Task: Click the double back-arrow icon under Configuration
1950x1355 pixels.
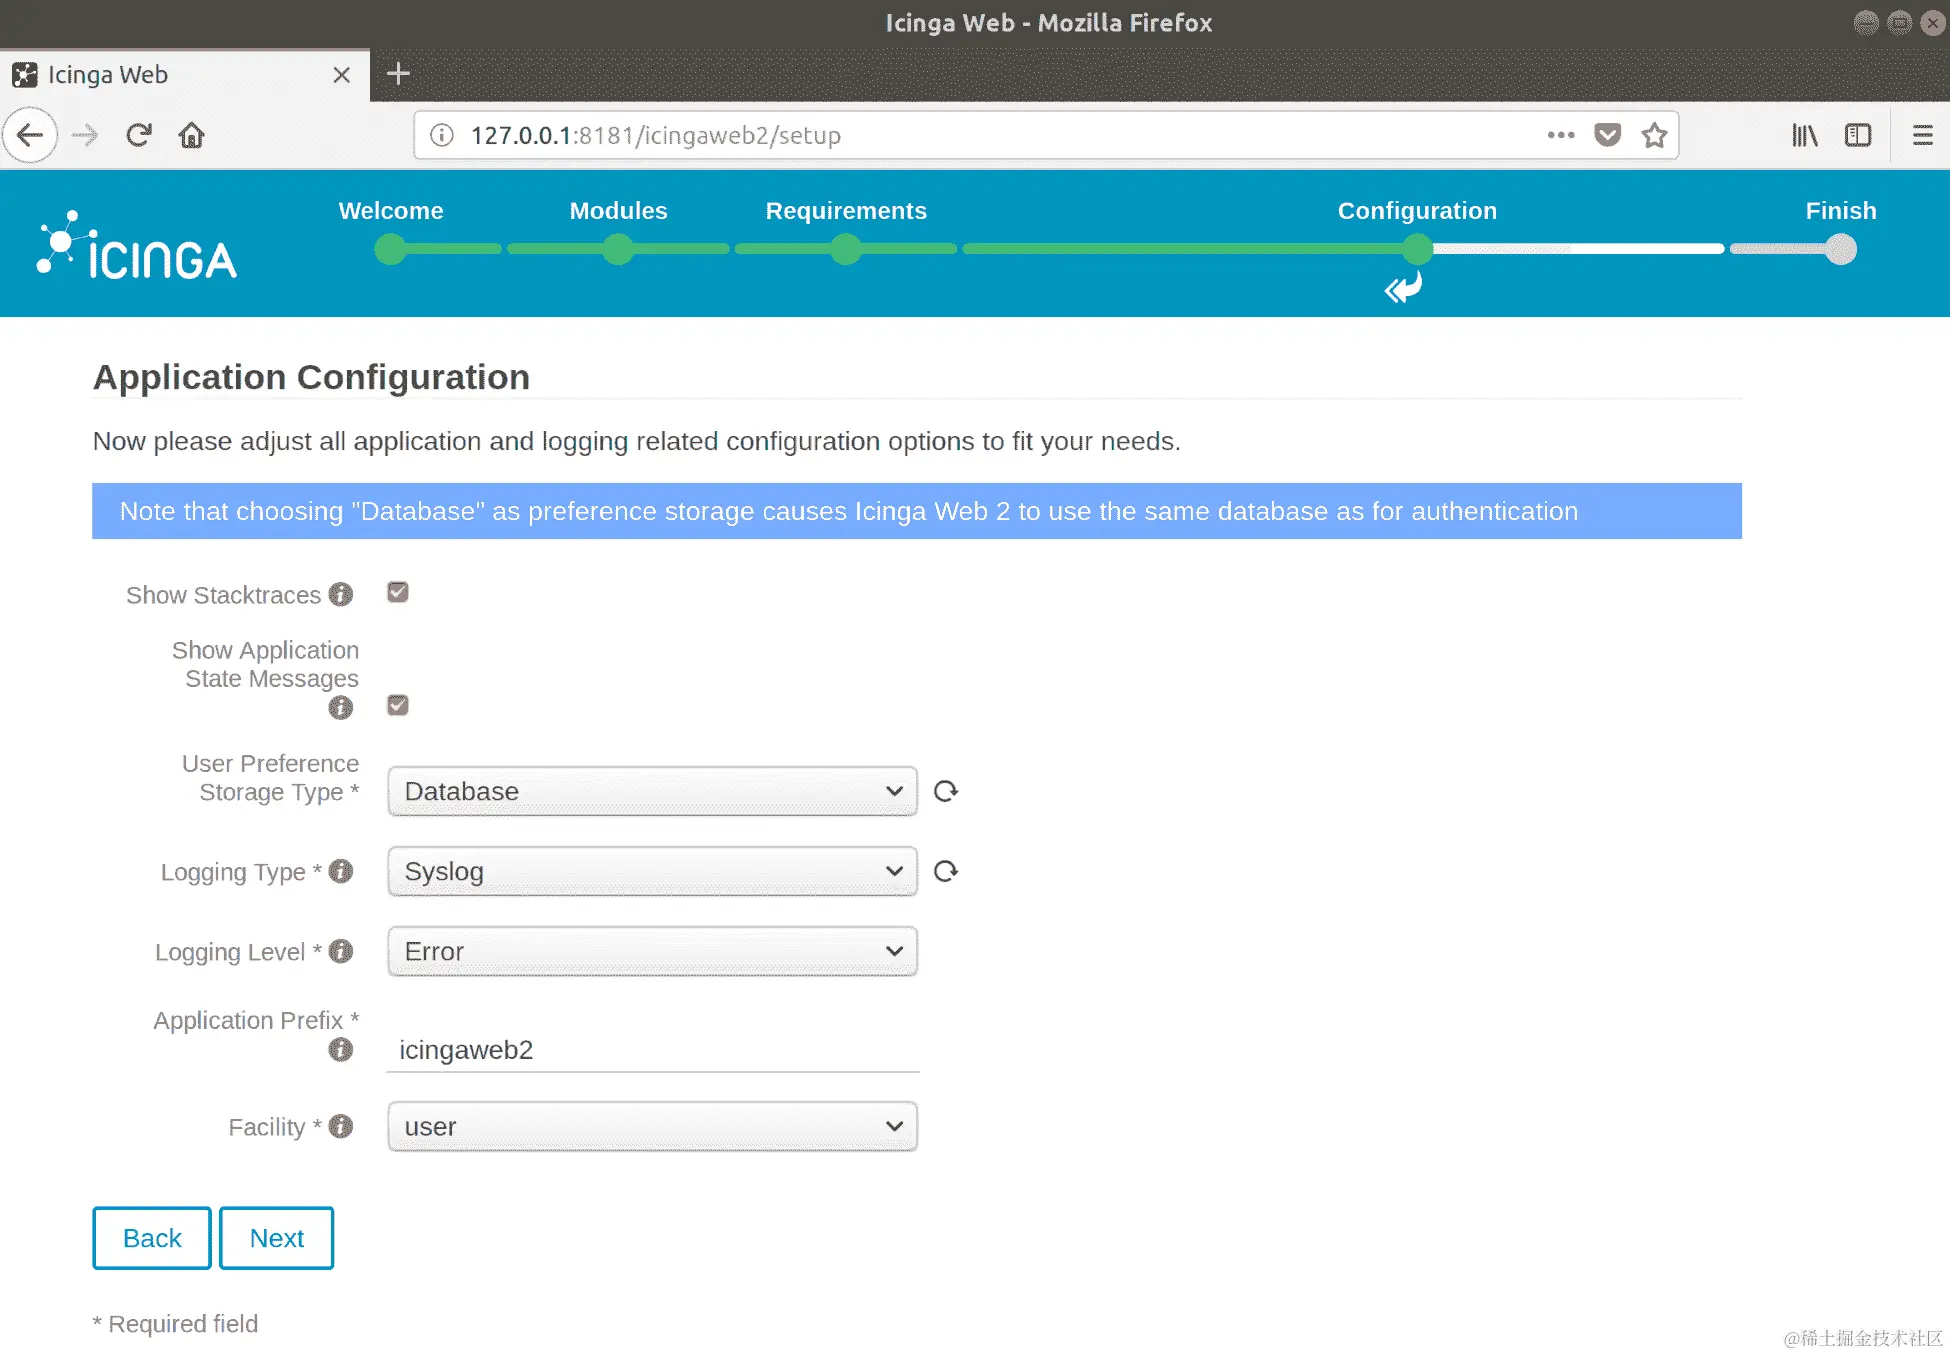Action: click(1403, 289)
